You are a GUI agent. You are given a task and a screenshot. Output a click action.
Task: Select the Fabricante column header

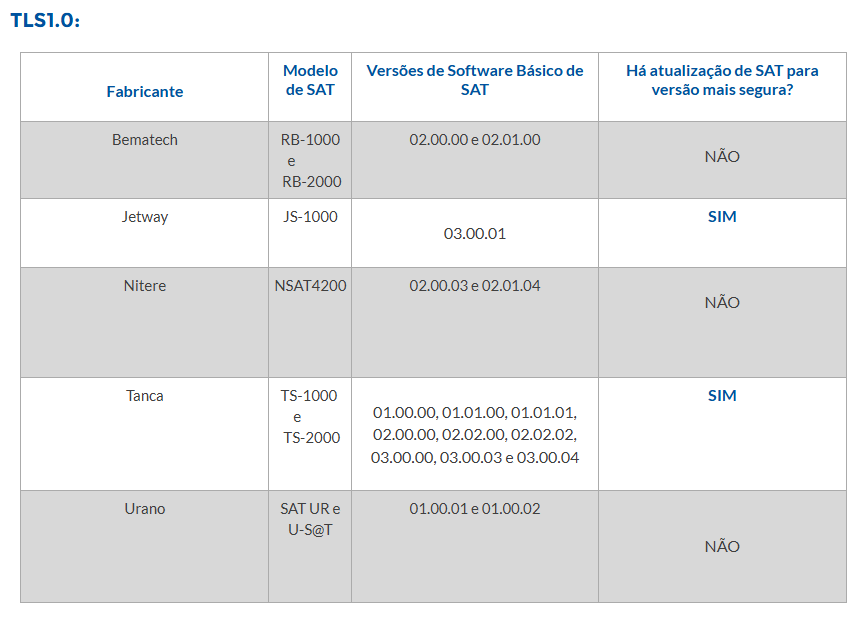[x=144, y=91]
